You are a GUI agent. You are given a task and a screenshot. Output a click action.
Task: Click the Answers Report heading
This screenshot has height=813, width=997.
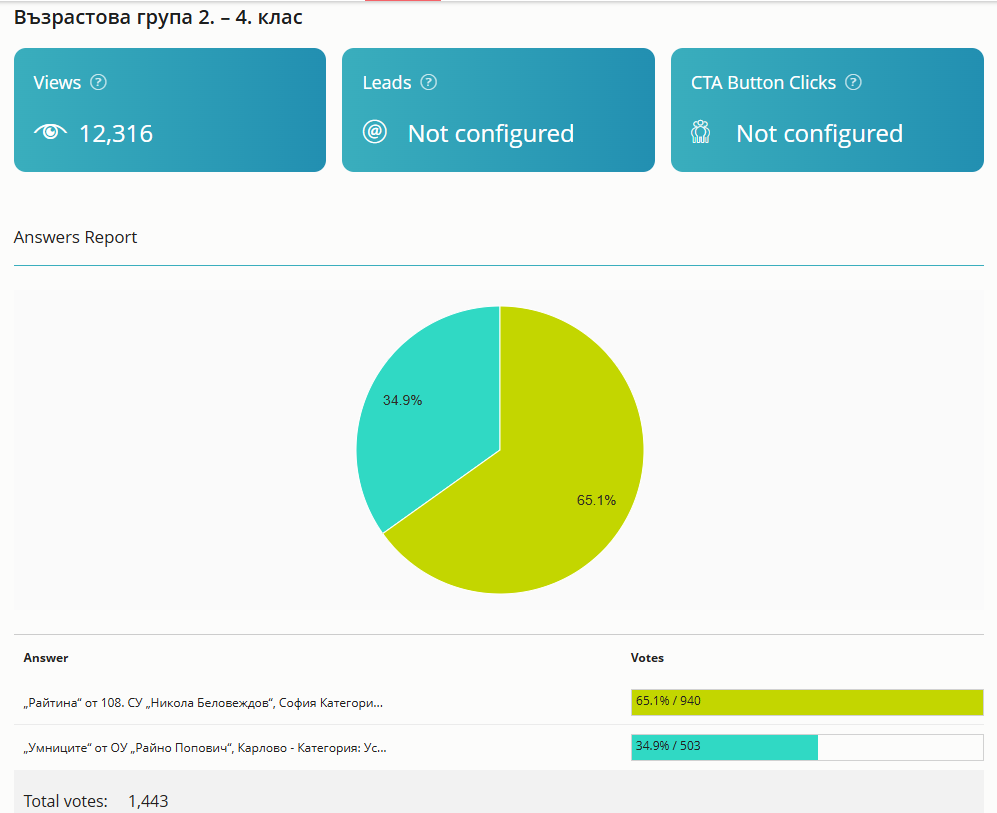point(75,237)
